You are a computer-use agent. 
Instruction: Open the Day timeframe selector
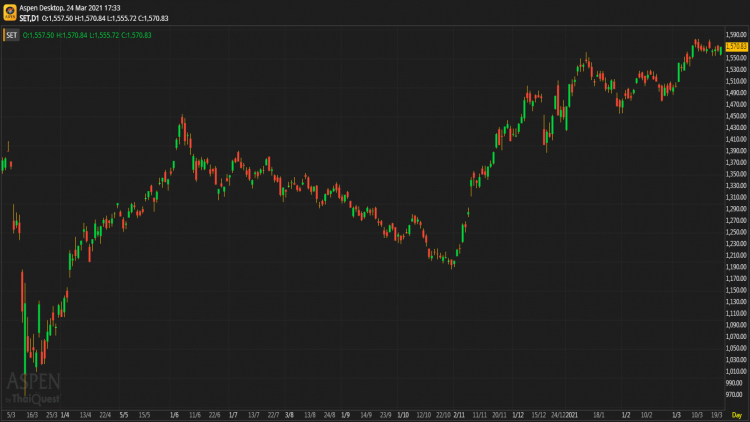coord(737,415)
